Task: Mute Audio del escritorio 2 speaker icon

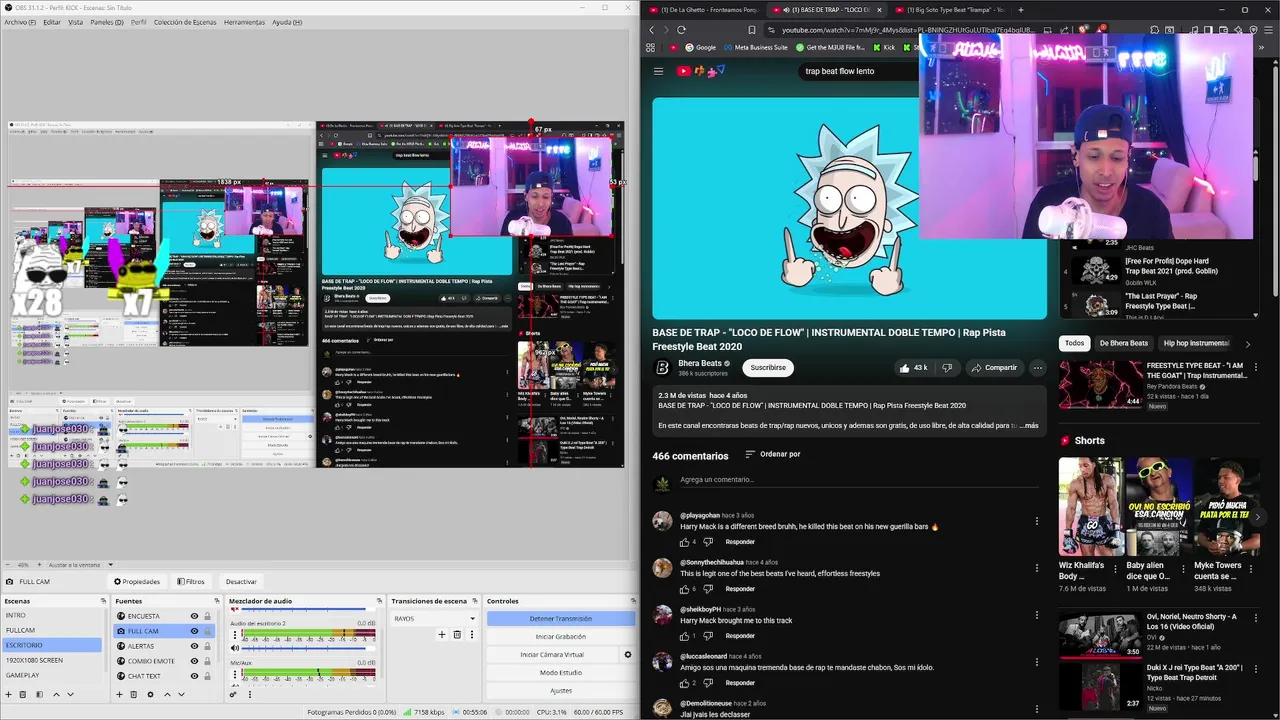Action: pyautogui.click(x=234, y=648)
